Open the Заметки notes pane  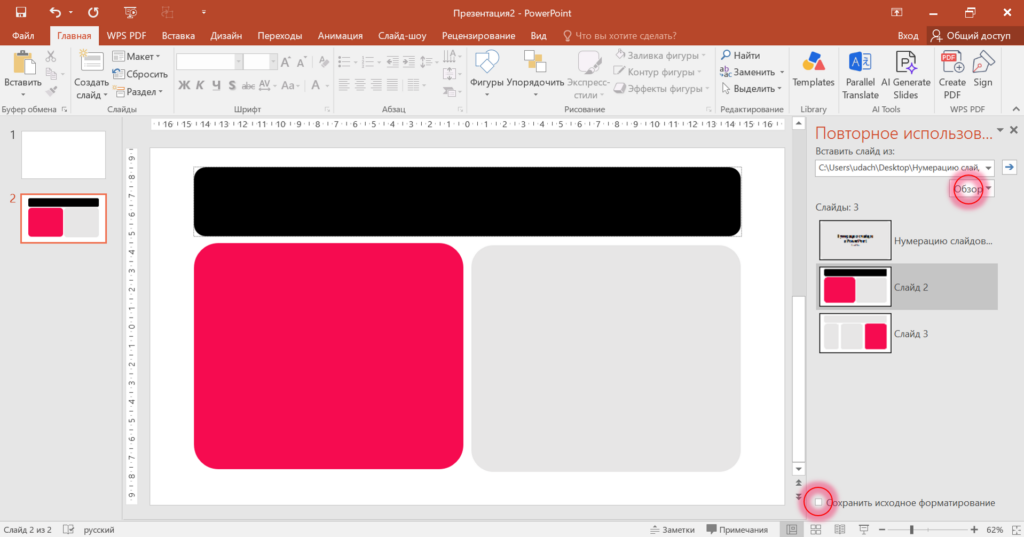672,530
